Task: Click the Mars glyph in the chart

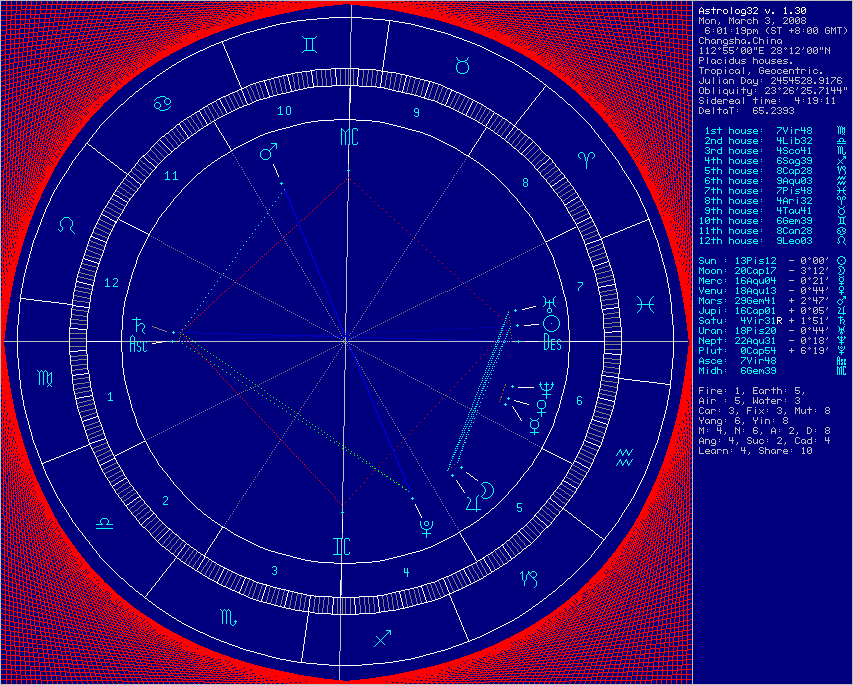Action: pyautogui.click(x=268, y=153)
